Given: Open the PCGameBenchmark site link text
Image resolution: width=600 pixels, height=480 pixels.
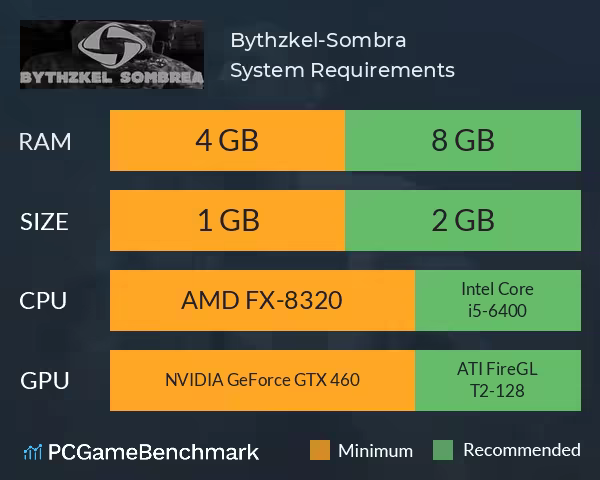Looking at the screenshot, I should point(153,451).
